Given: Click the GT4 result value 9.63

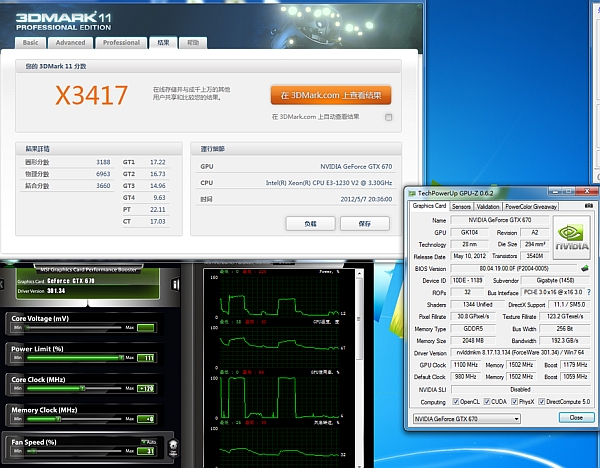Looking at the screenshot, I should click(160, 198).
